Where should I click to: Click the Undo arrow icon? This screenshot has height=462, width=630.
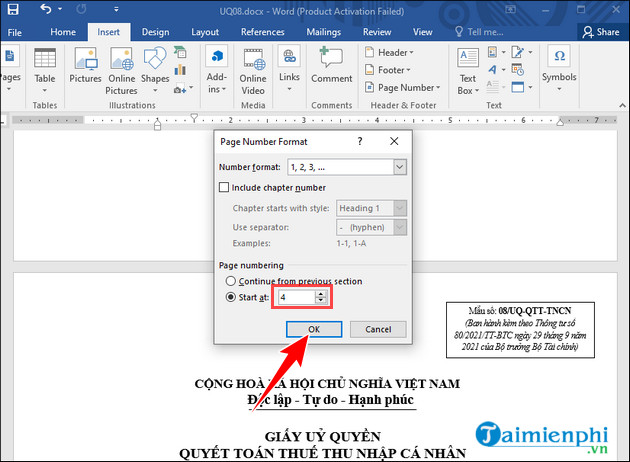point(46,9)
